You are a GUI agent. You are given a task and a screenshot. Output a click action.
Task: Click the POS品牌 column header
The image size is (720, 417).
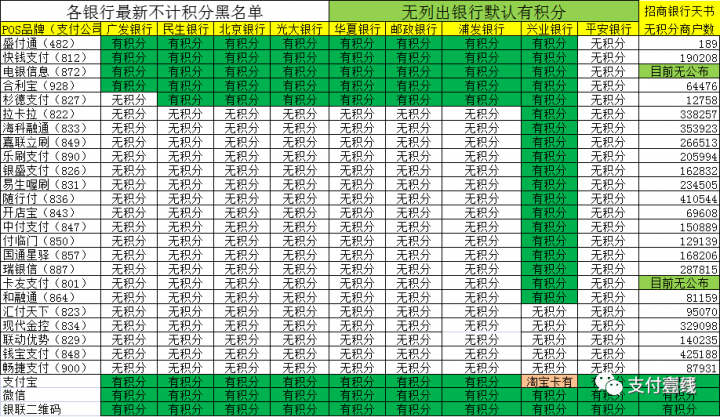click(x=51, y=29)
